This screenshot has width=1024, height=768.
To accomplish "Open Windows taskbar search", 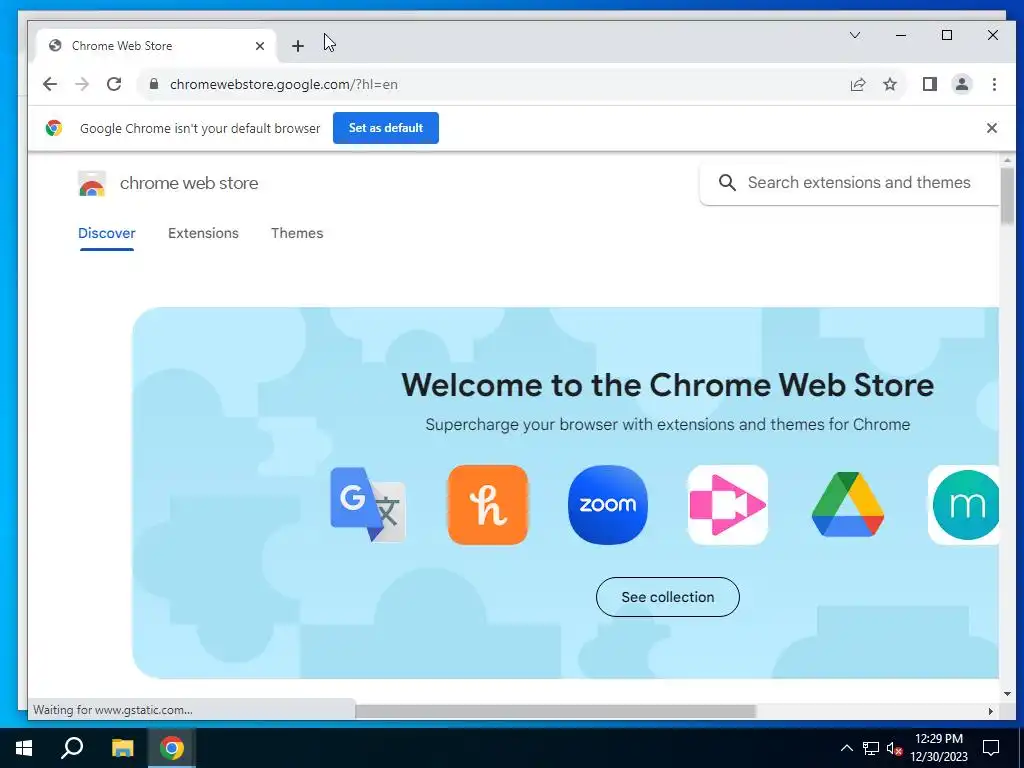I will [x=72, y=748].
